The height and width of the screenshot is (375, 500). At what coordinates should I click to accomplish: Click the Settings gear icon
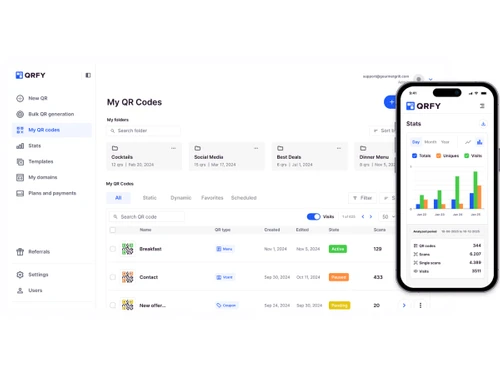click(20, 275)
